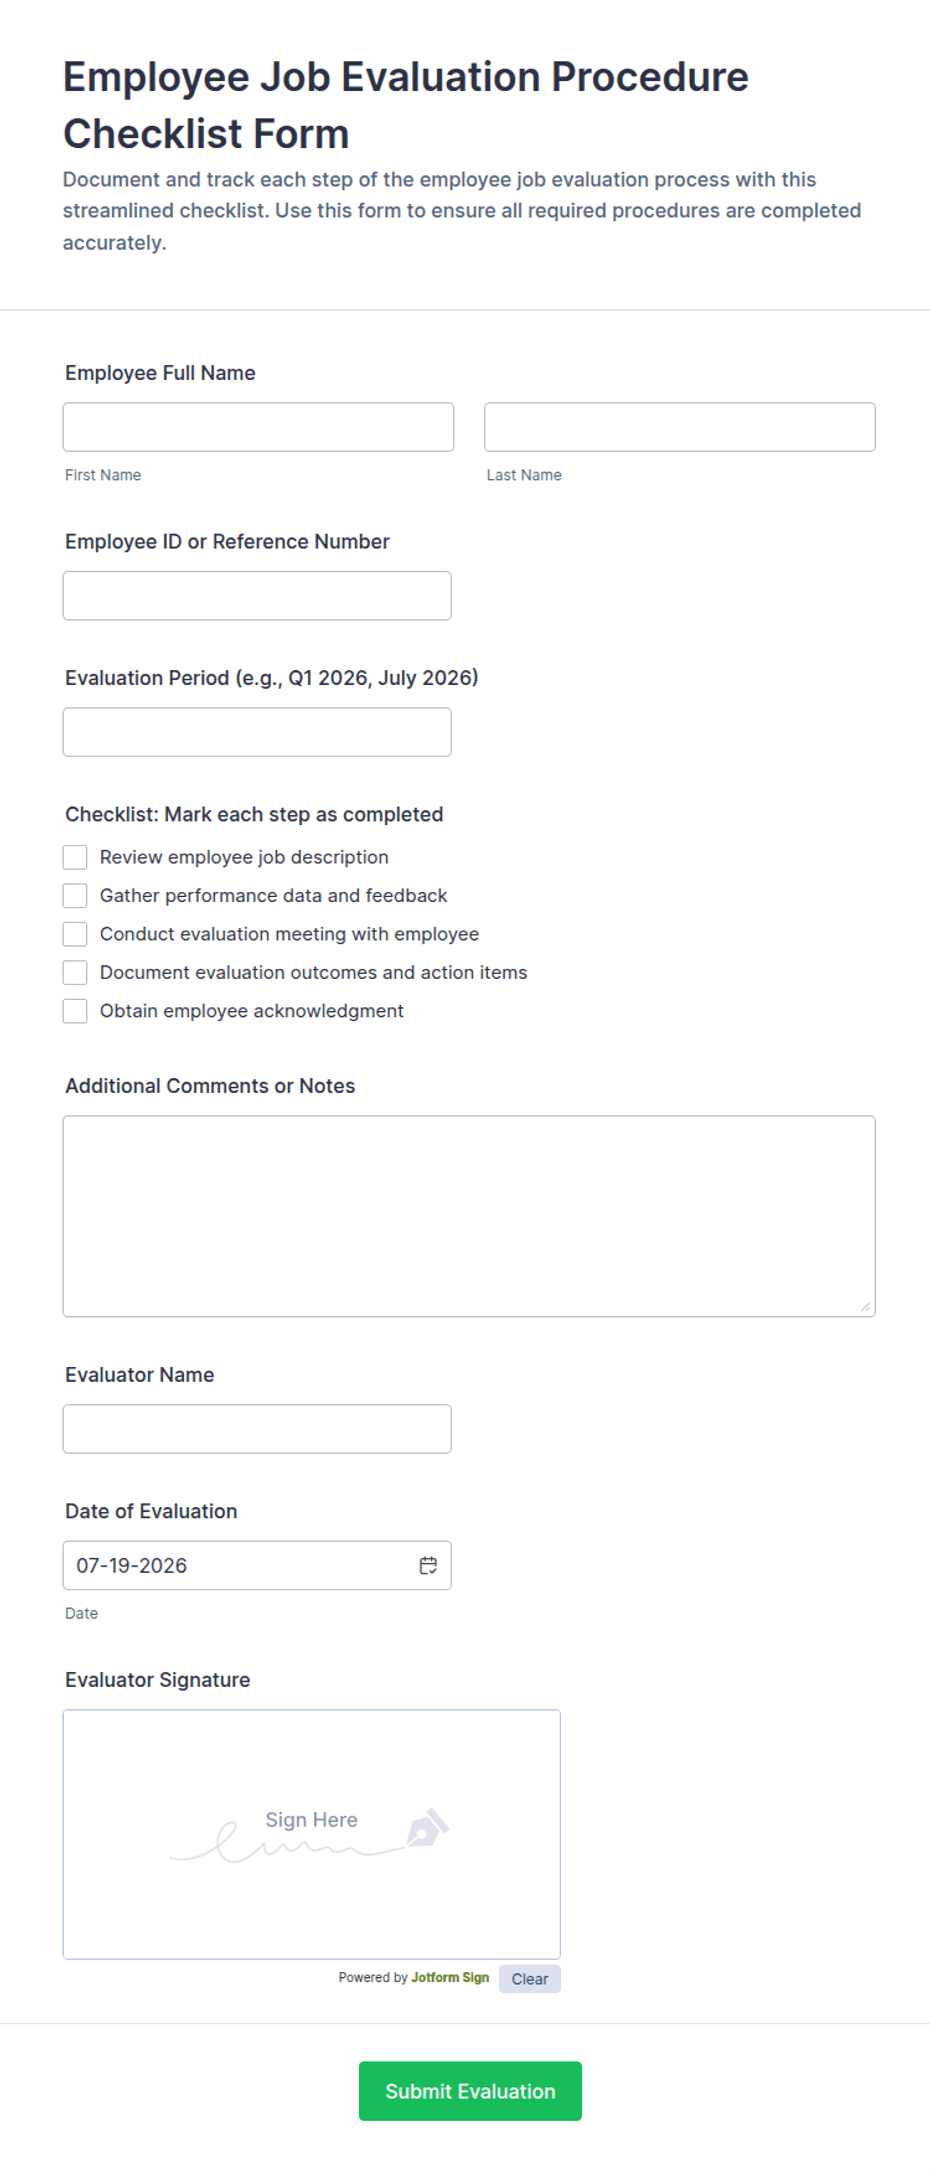Open the Jotform Sign link

(450, 1977)
